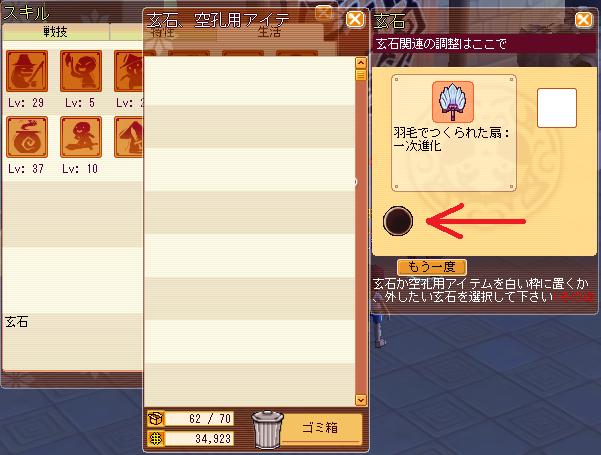Click the feather fan item icon

point(453,102)
